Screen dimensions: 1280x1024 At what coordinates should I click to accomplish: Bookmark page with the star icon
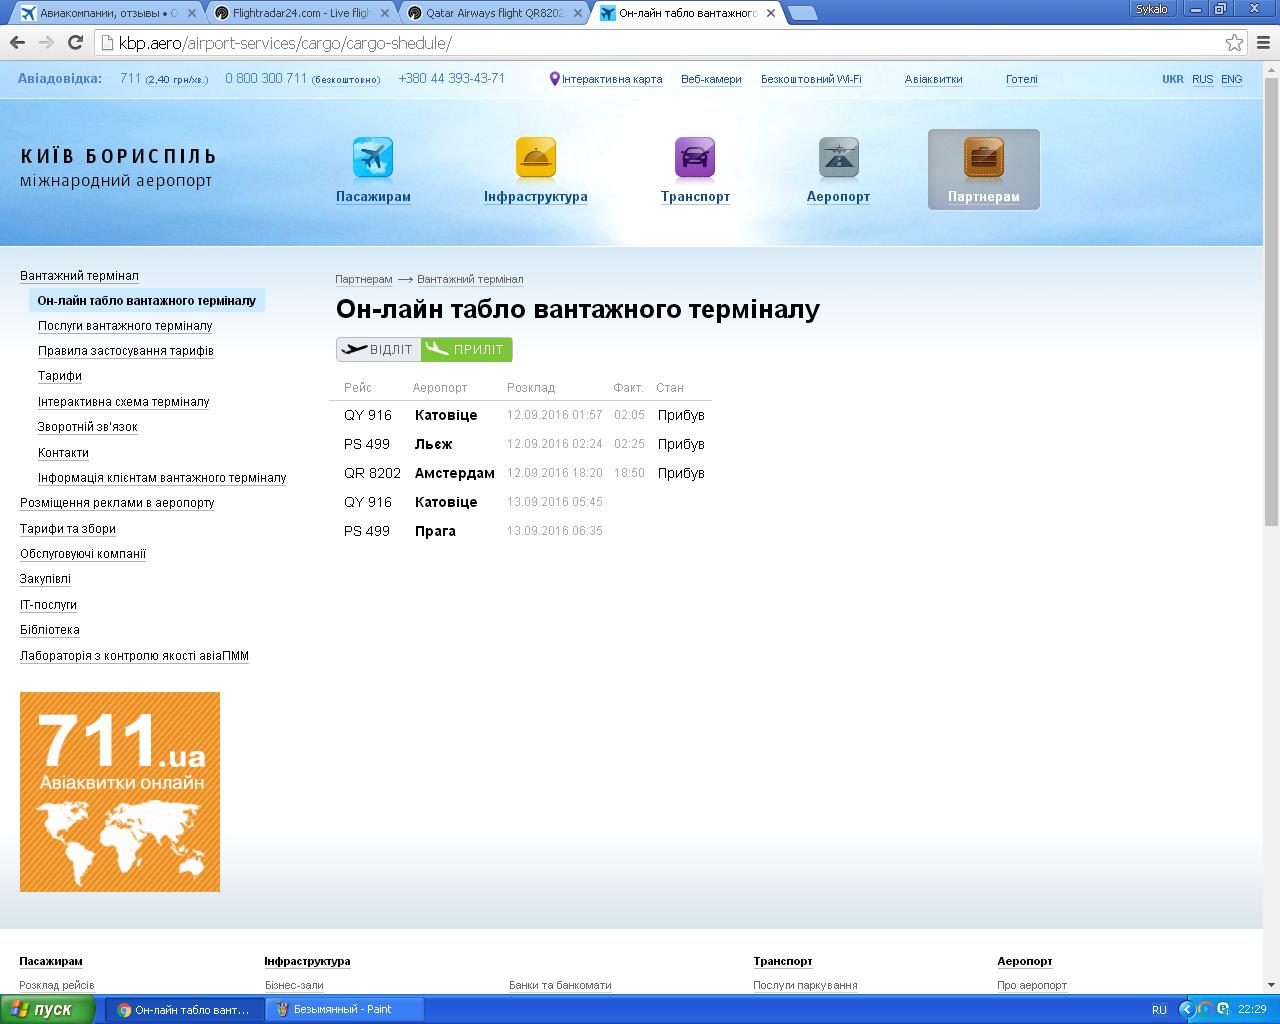coord(1234,43)
